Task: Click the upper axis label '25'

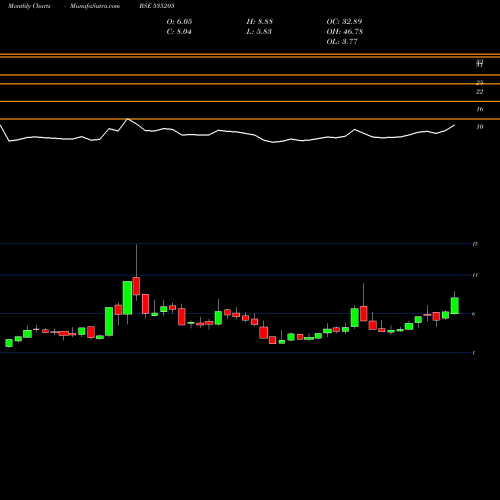Action: [x=480, y=82]
